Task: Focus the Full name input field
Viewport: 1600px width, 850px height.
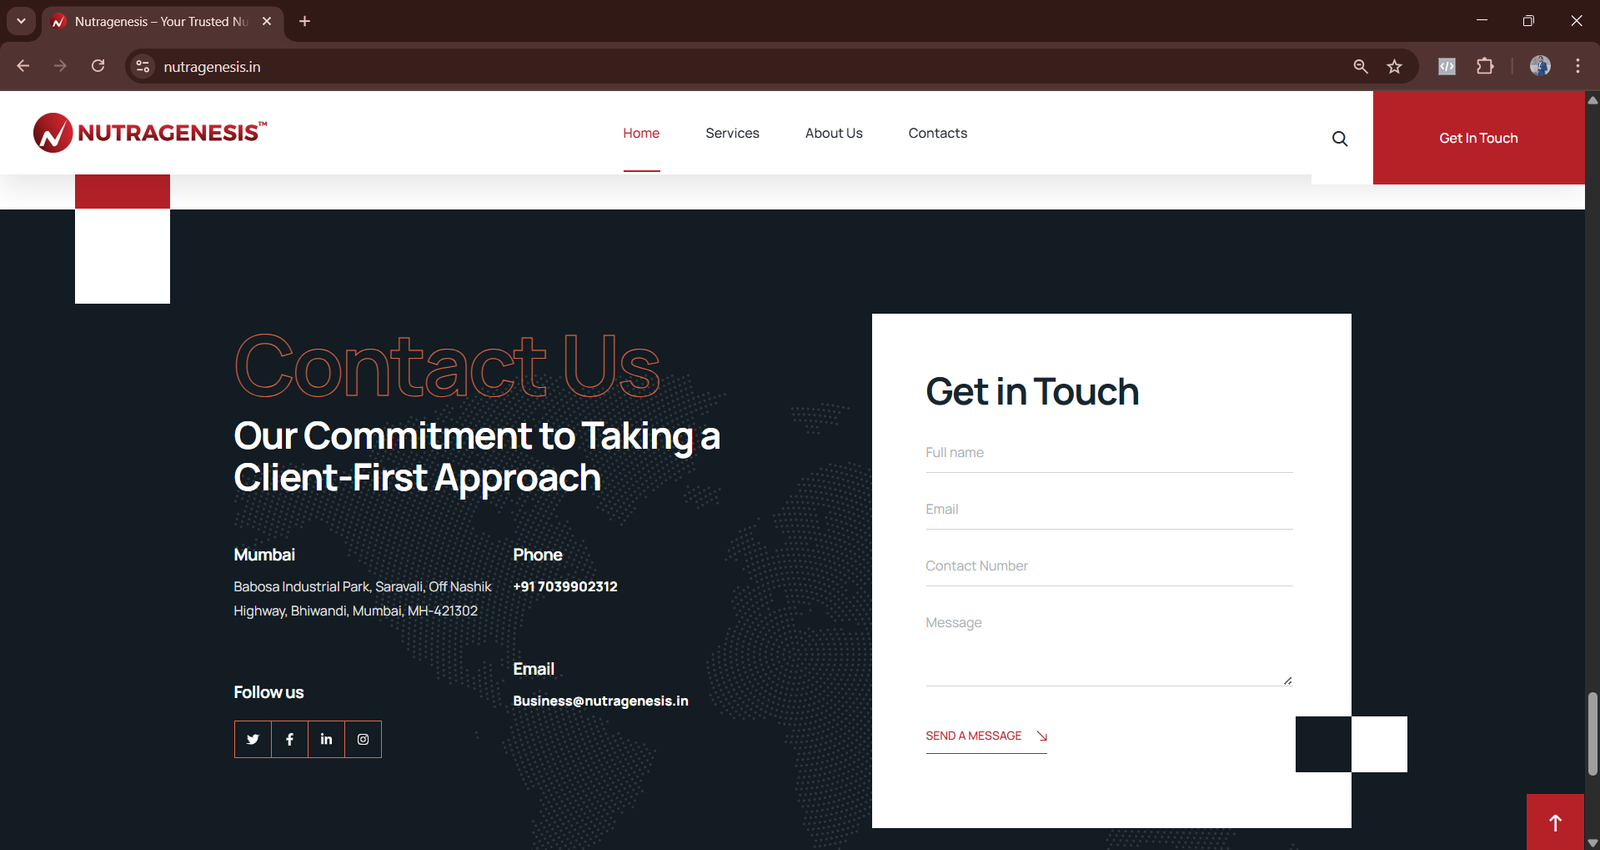Action: tap(1108, 453)
